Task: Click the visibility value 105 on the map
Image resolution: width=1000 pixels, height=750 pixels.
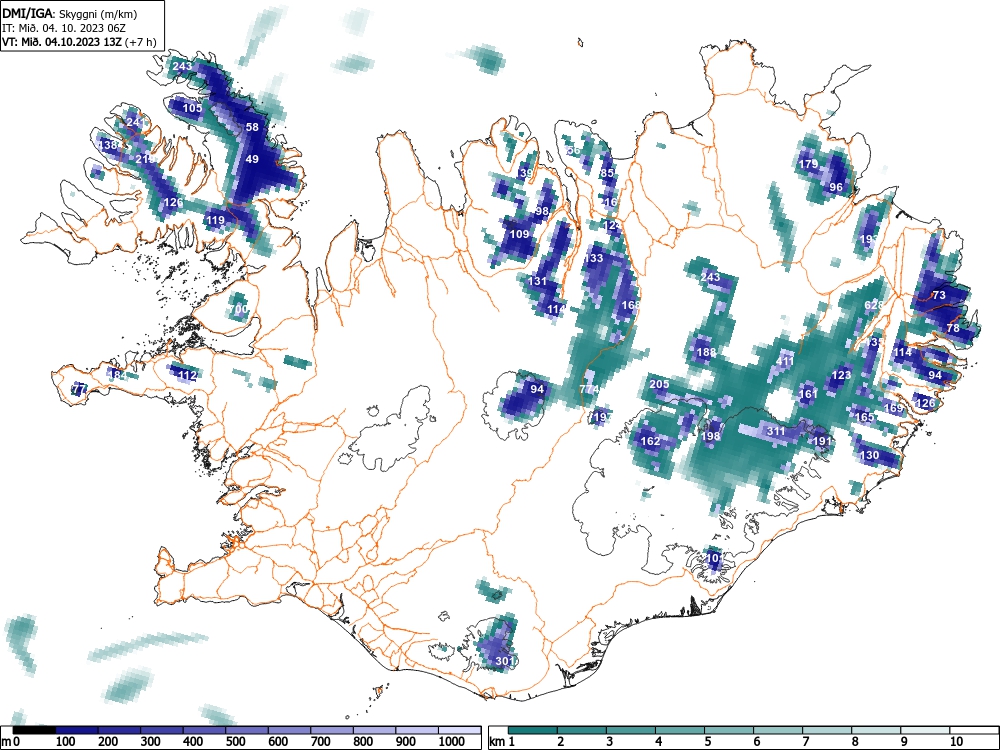Action: 193,108
